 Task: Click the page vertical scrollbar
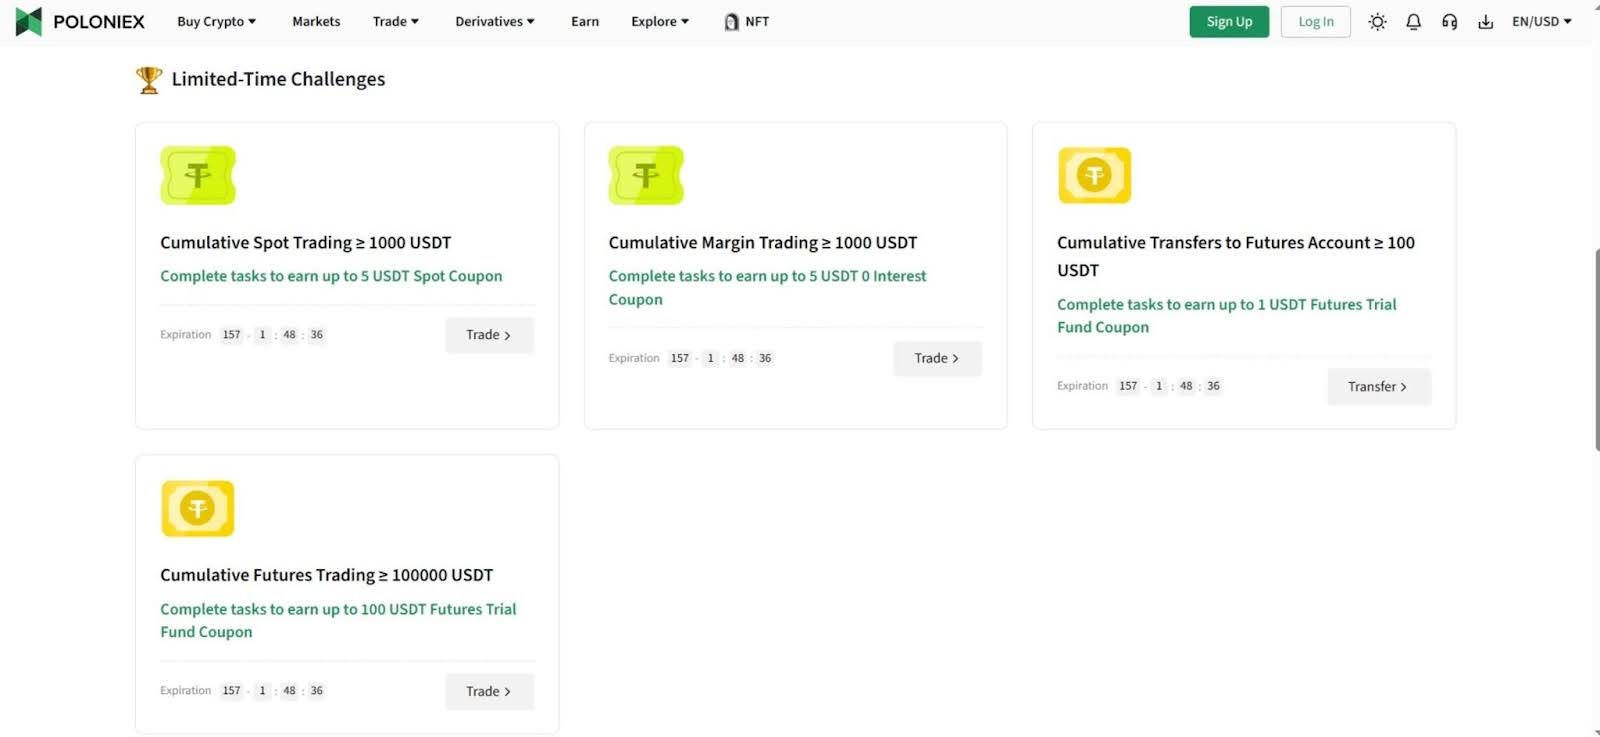1595,350
